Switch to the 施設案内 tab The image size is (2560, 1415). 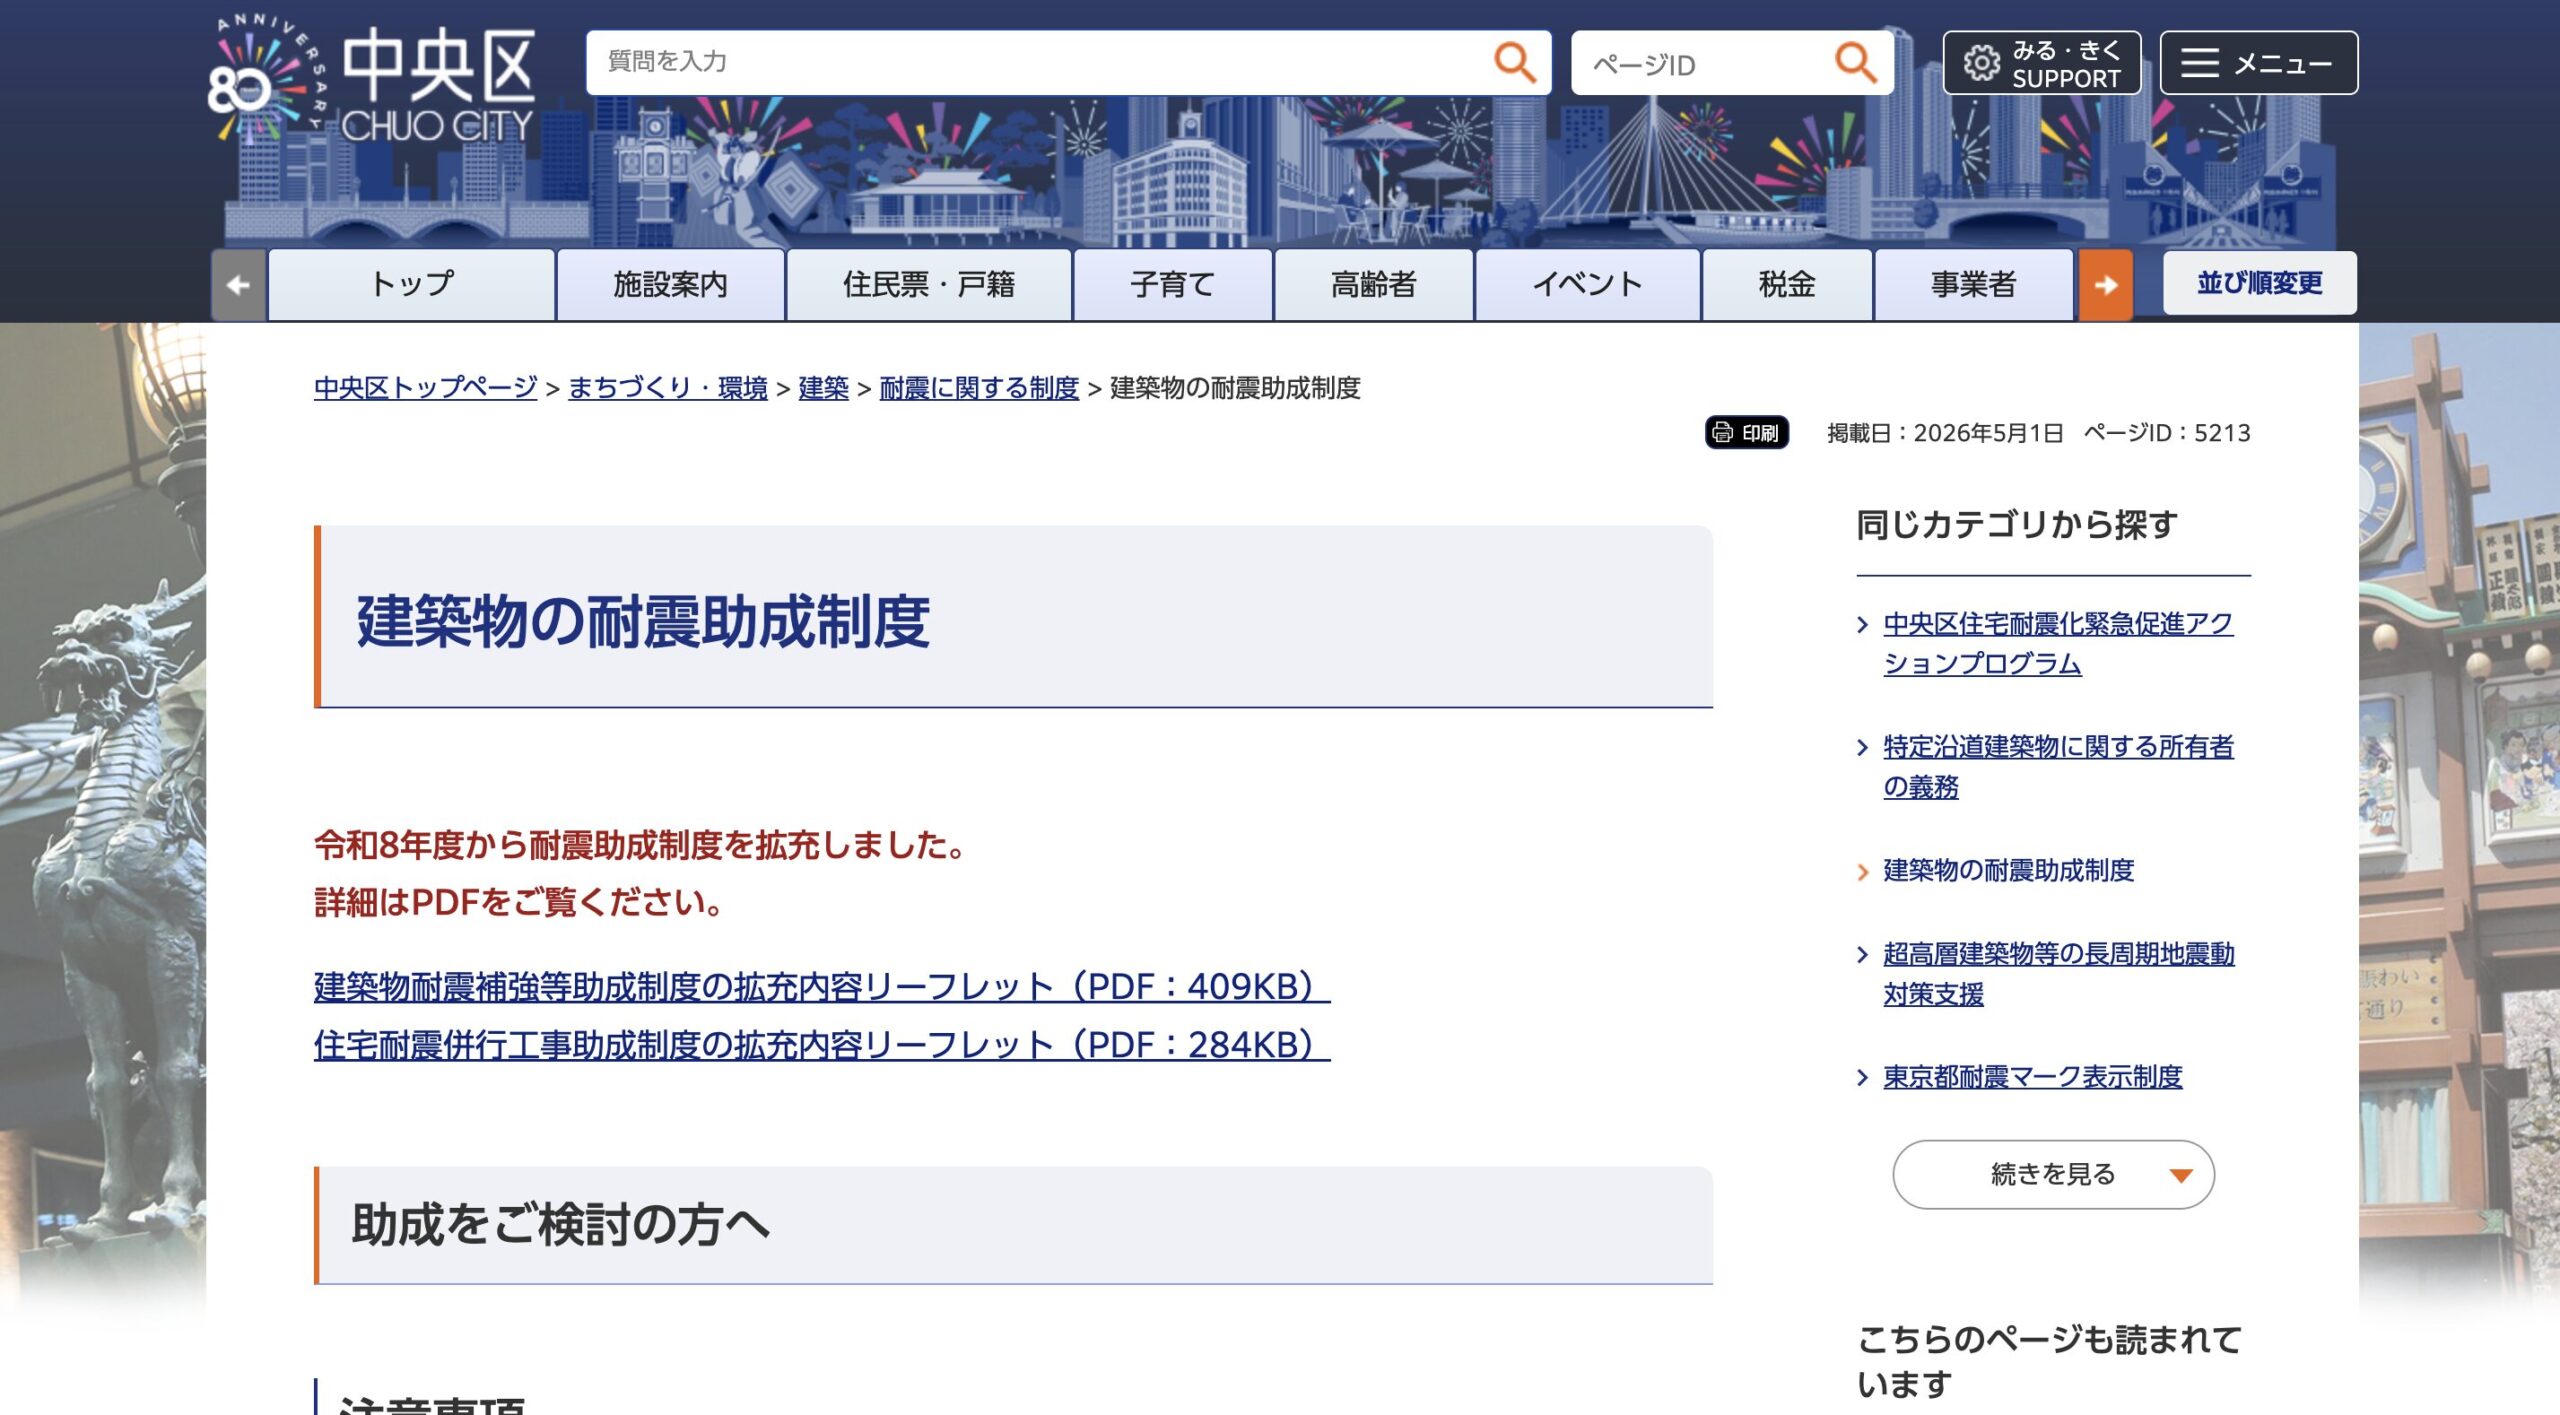click(670, 285)
